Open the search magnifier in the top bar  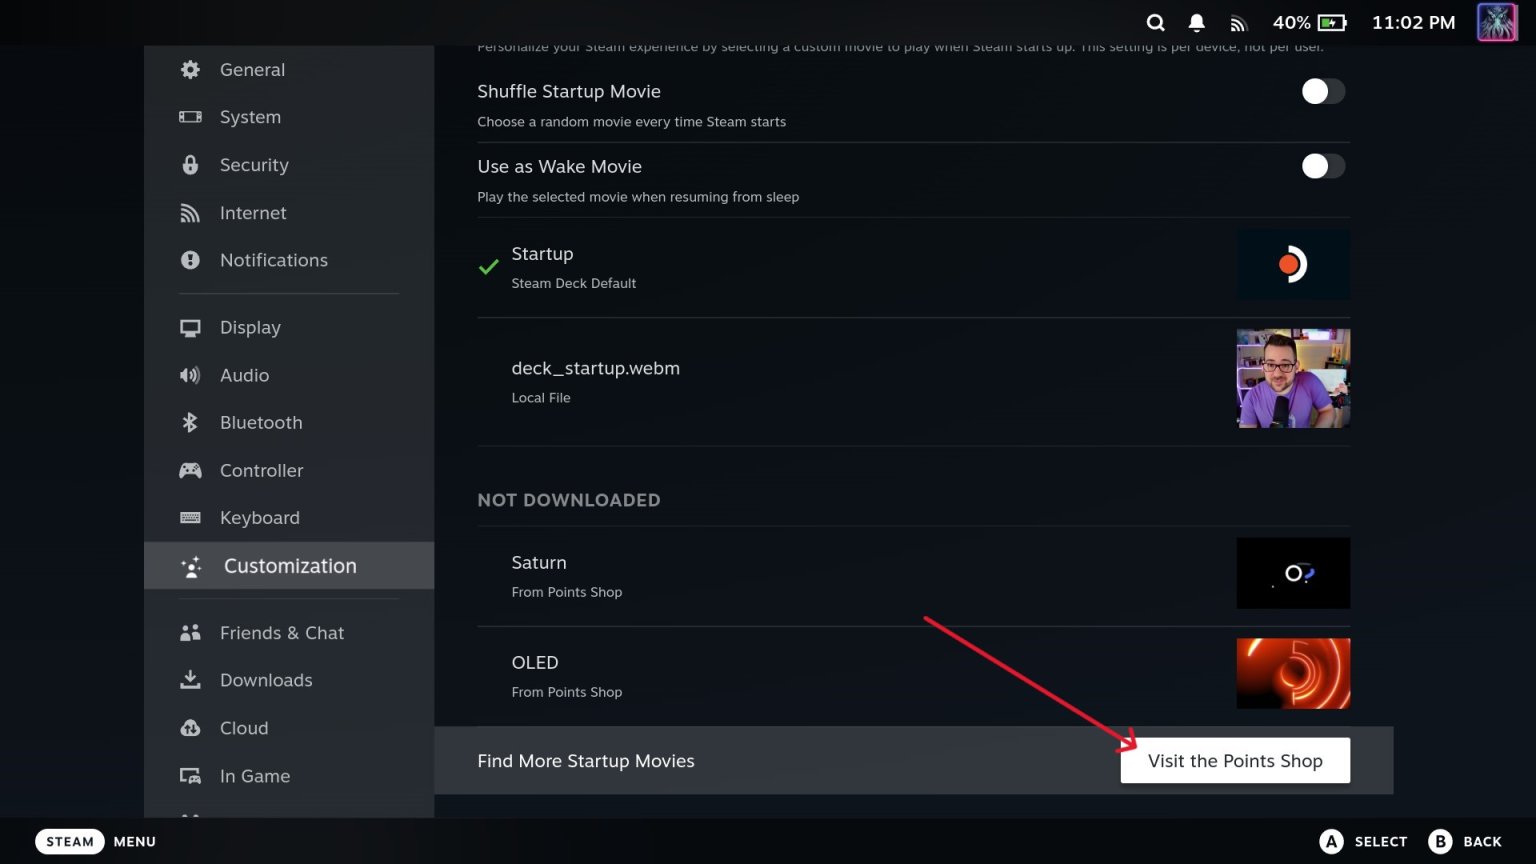tap(1155, 22)
